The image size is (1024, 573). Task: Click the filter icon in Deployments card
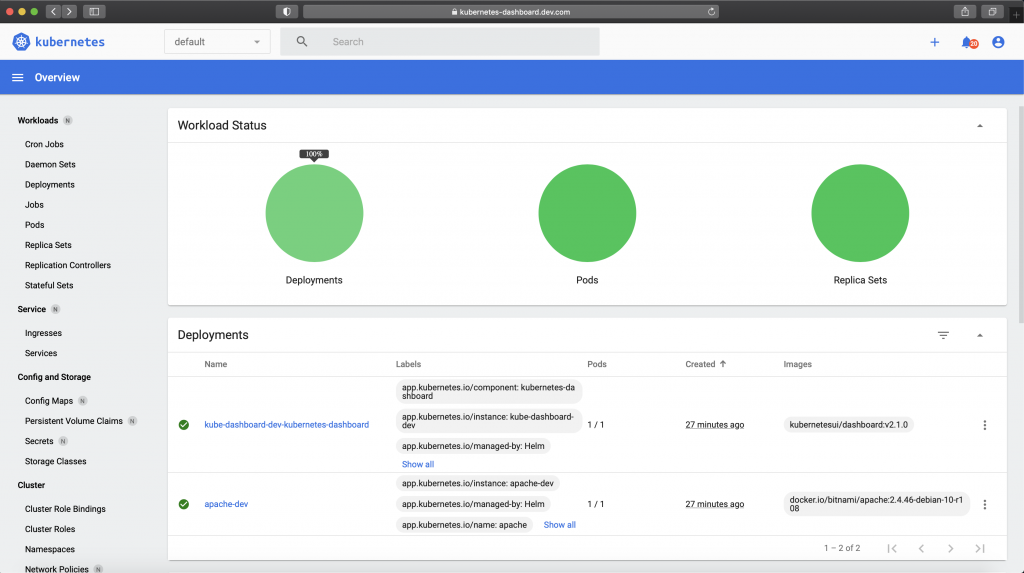coord(943,335)
